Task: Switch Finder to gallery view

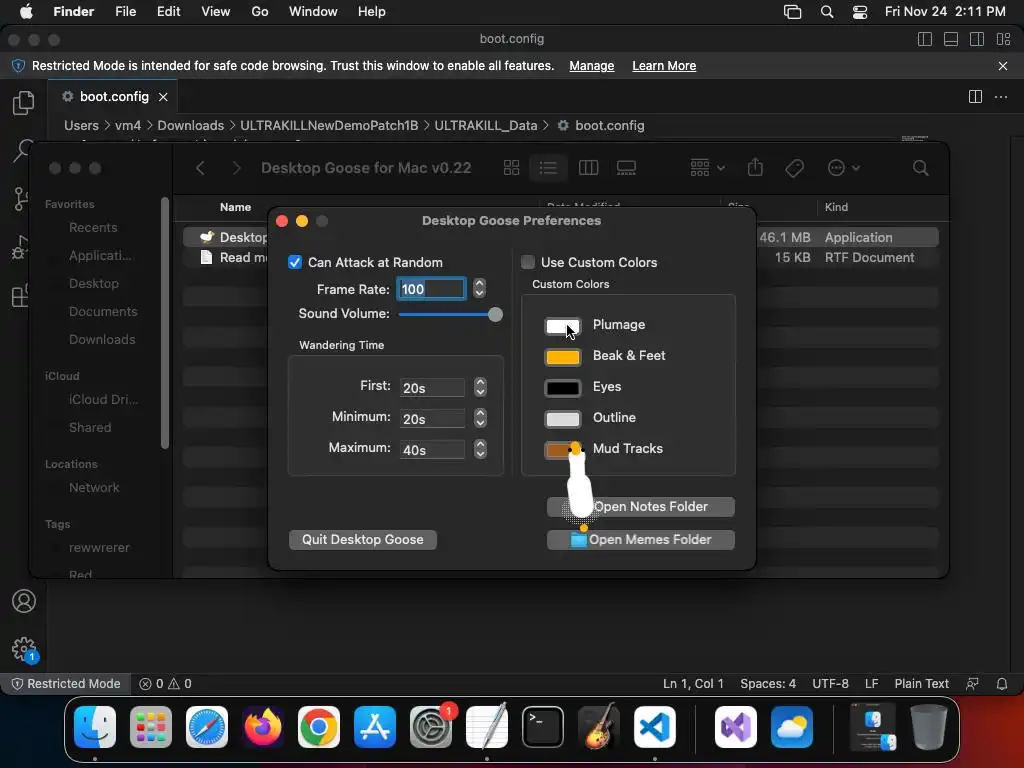Action: (x=626, y=168)
